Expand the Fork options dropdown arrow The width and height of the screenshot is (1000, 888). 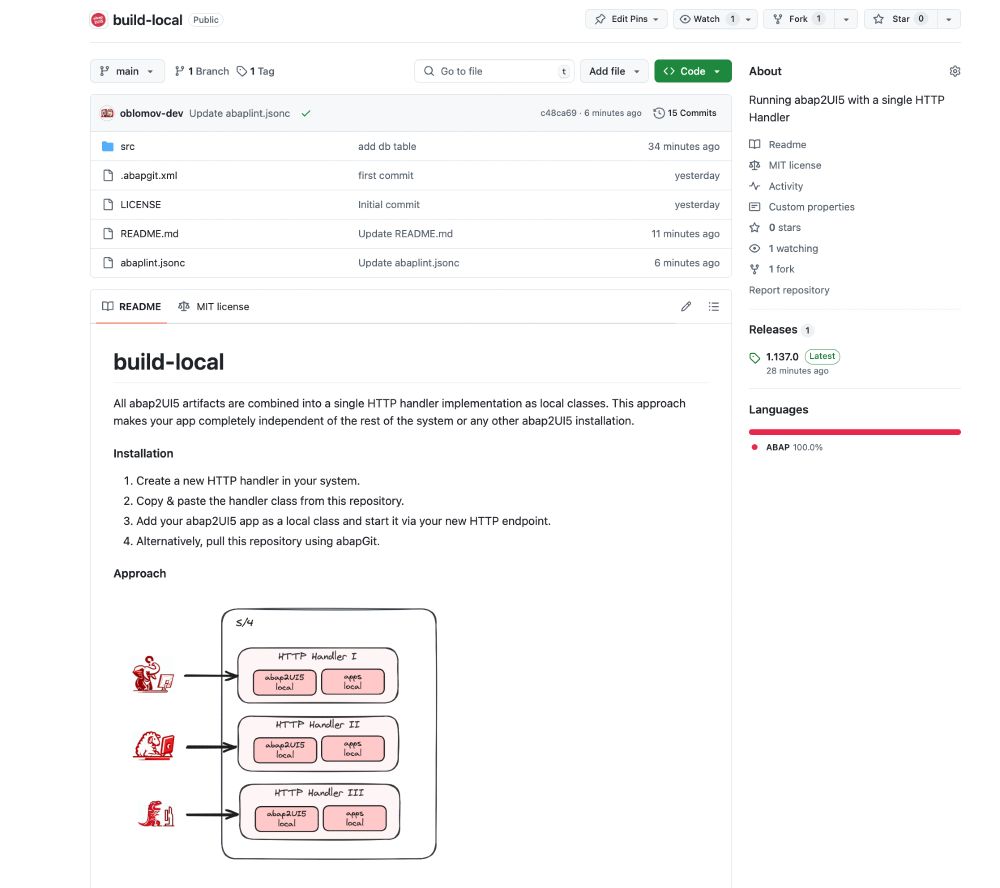tap(846, 19)
